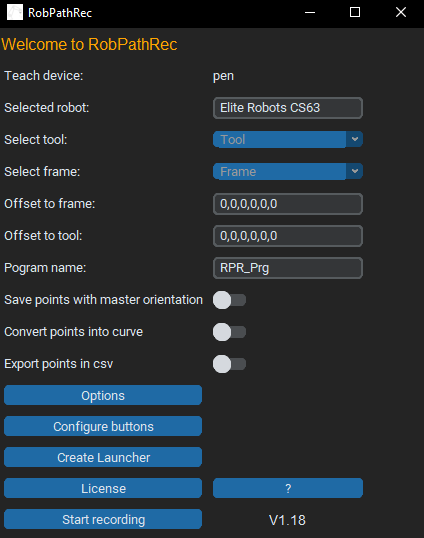Click Configure buttons
424x538 pixels.
tap(103, 426)
